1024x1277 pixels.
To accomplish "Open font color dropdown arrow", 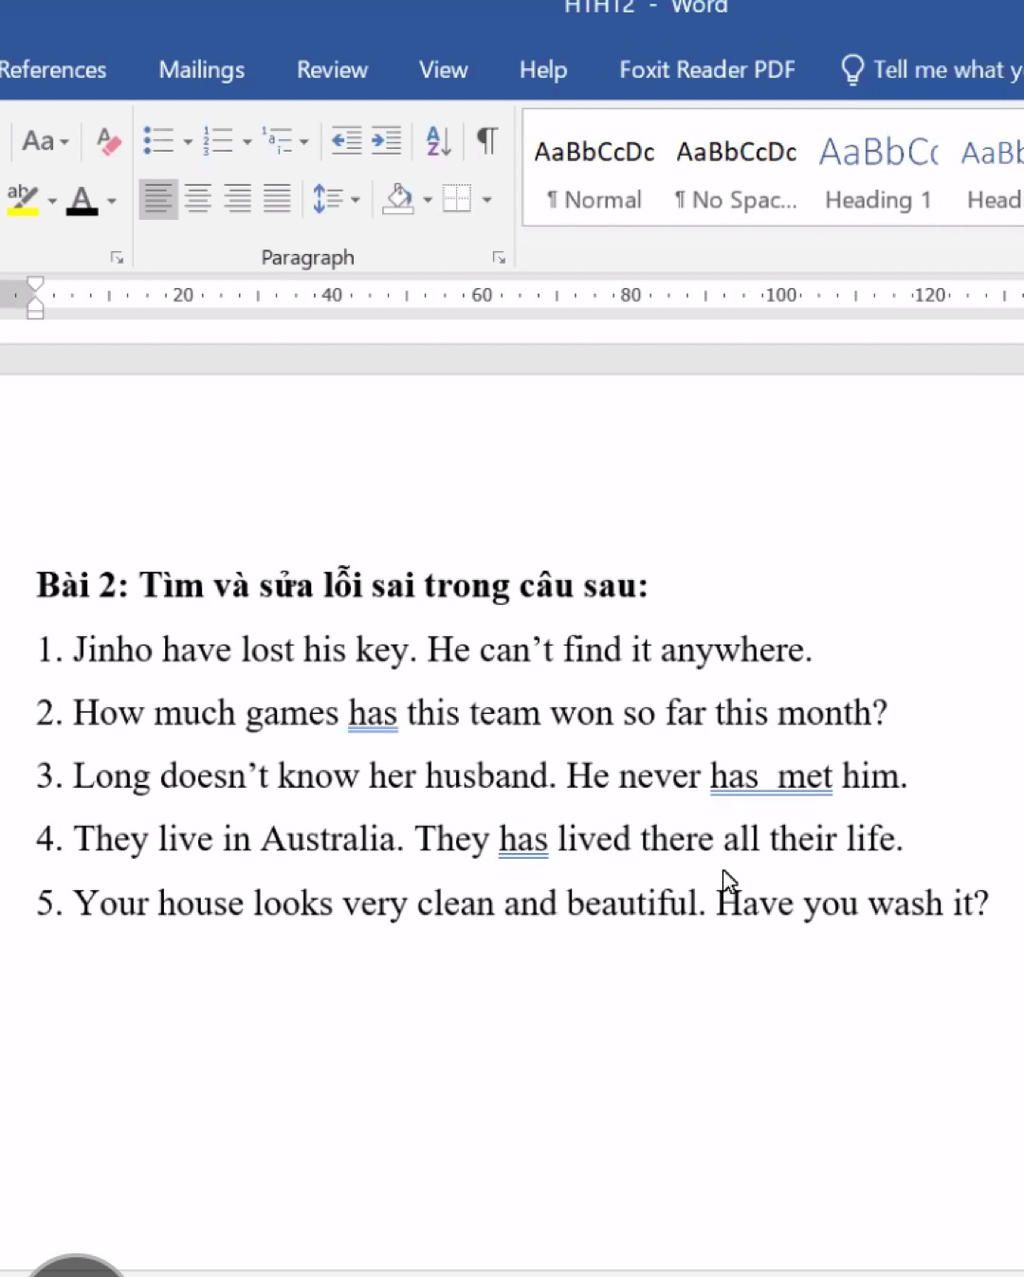I will pyautogui.click(x=111, y=200).
